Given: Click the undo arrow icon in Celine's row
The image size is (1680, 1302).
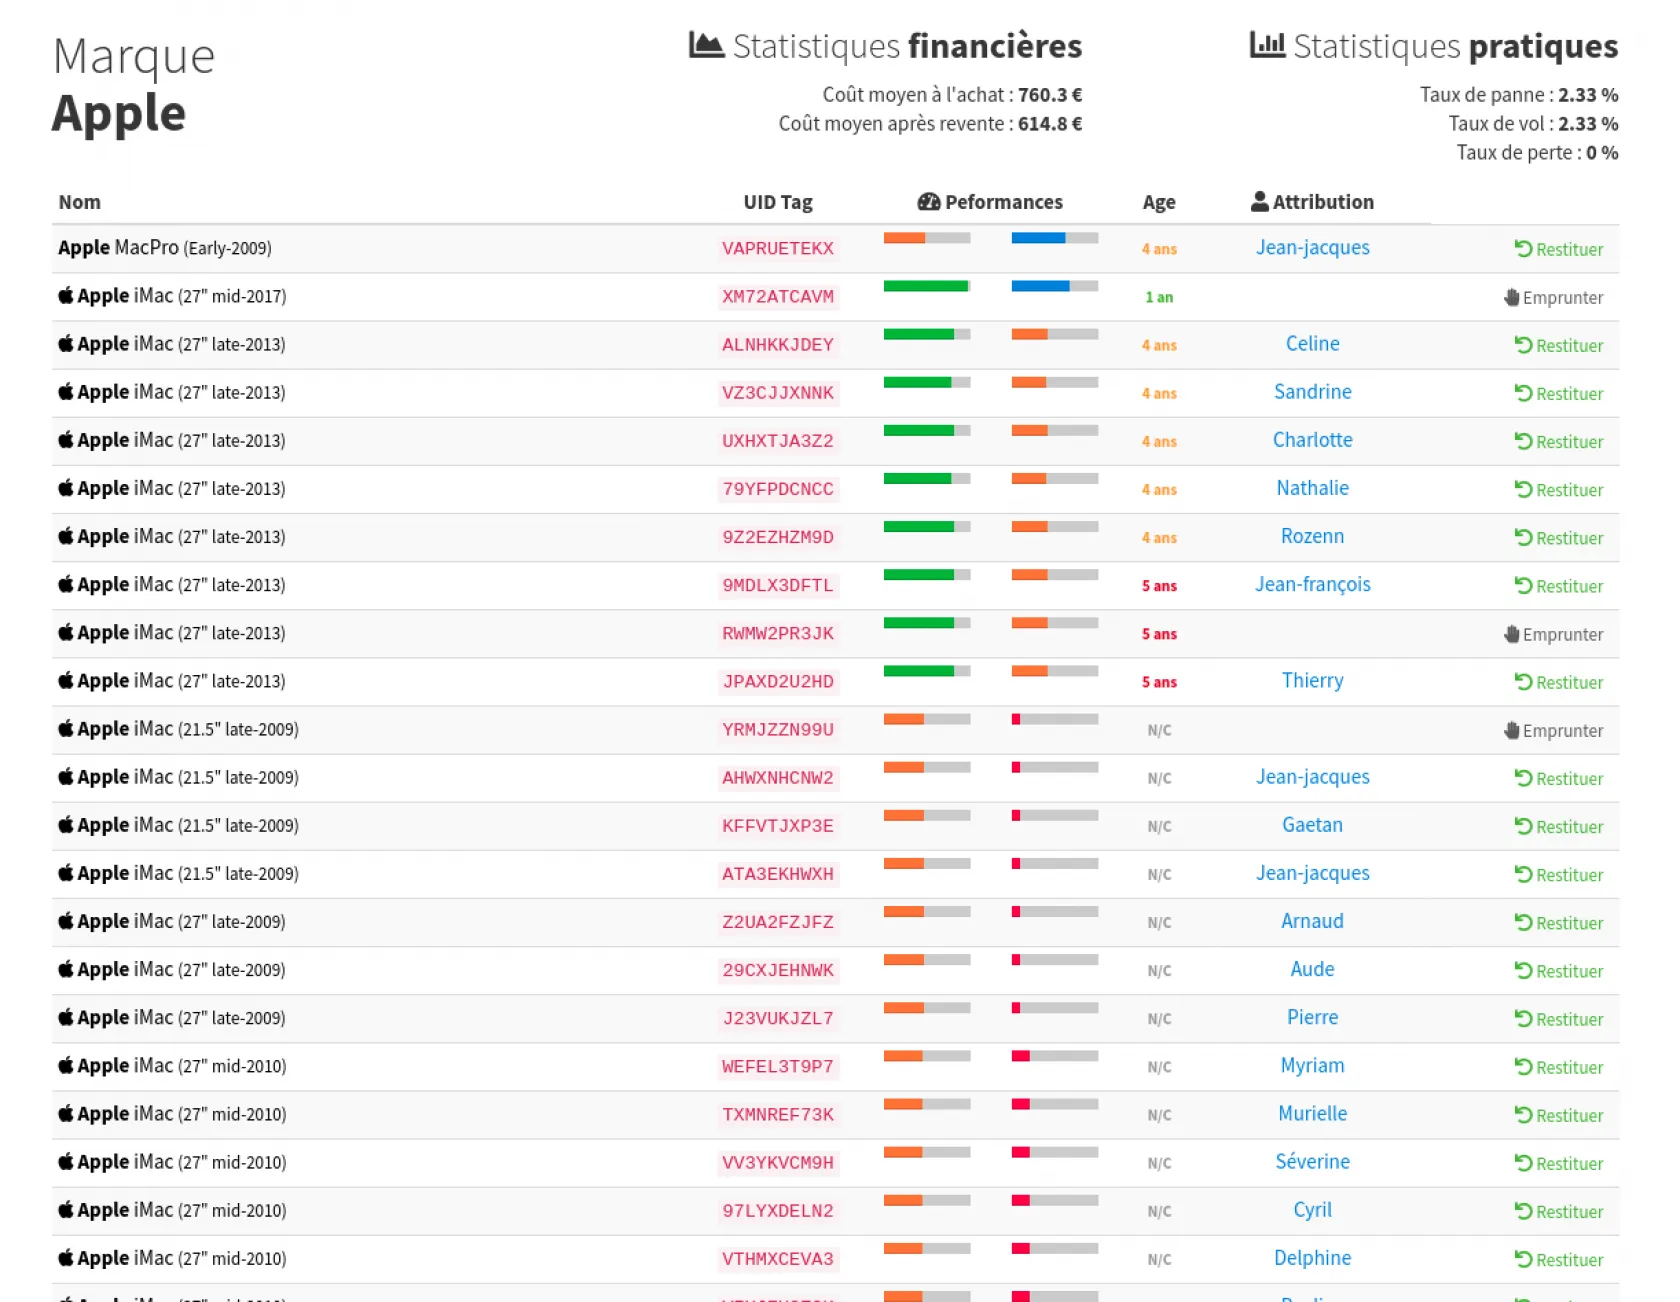Looking at the screenshot, I should [x=1522, y=345].
